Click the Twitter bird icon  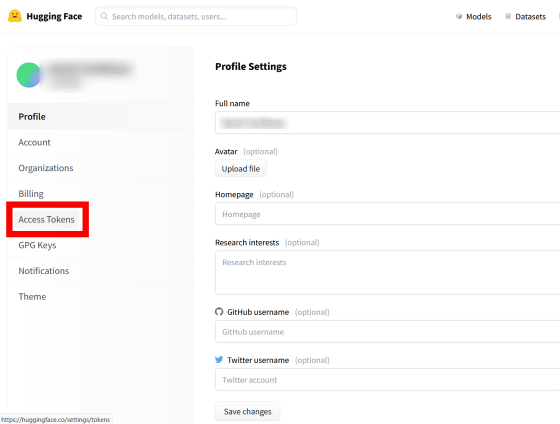pos(219,359)
